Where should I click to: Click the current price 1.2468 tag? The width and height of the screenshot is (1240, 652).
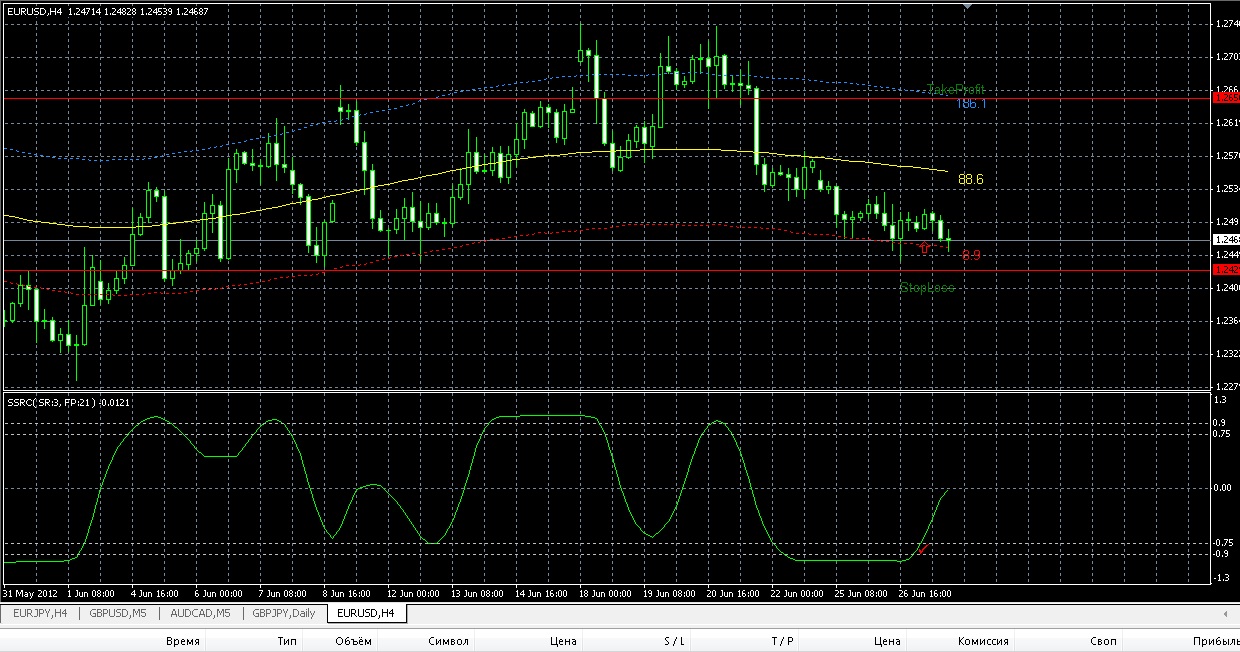tap(1226, 240)
